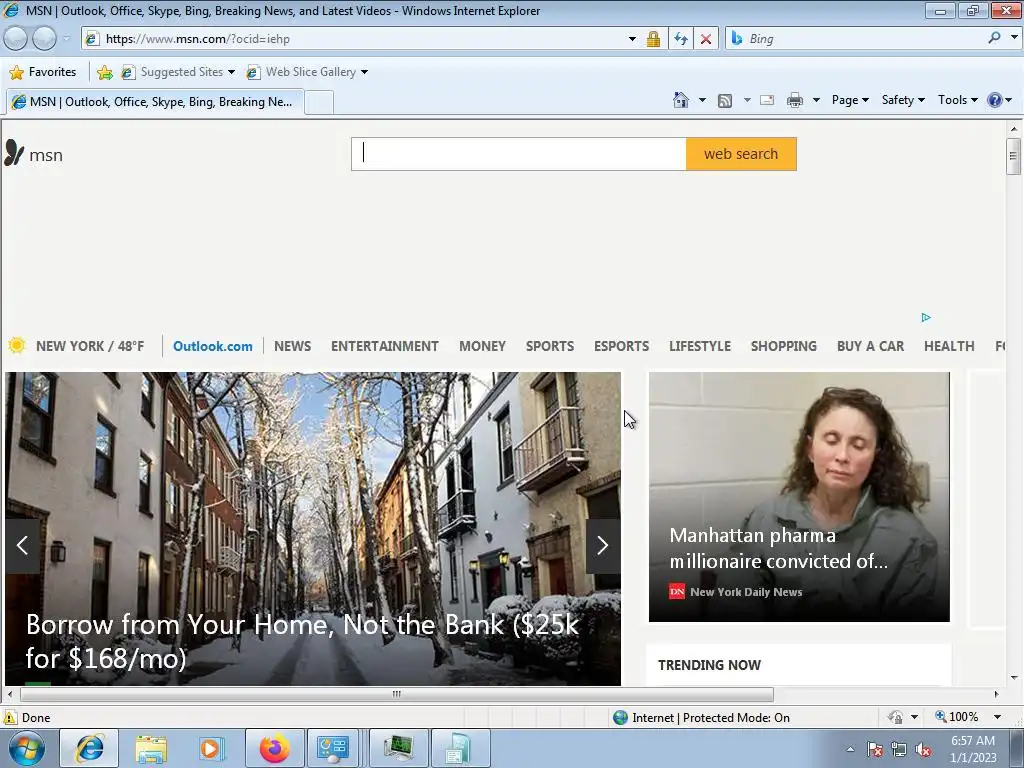This screenshot has width=1024, height=768.
Task: Go to the NEWS section
Action: point(293,346)
